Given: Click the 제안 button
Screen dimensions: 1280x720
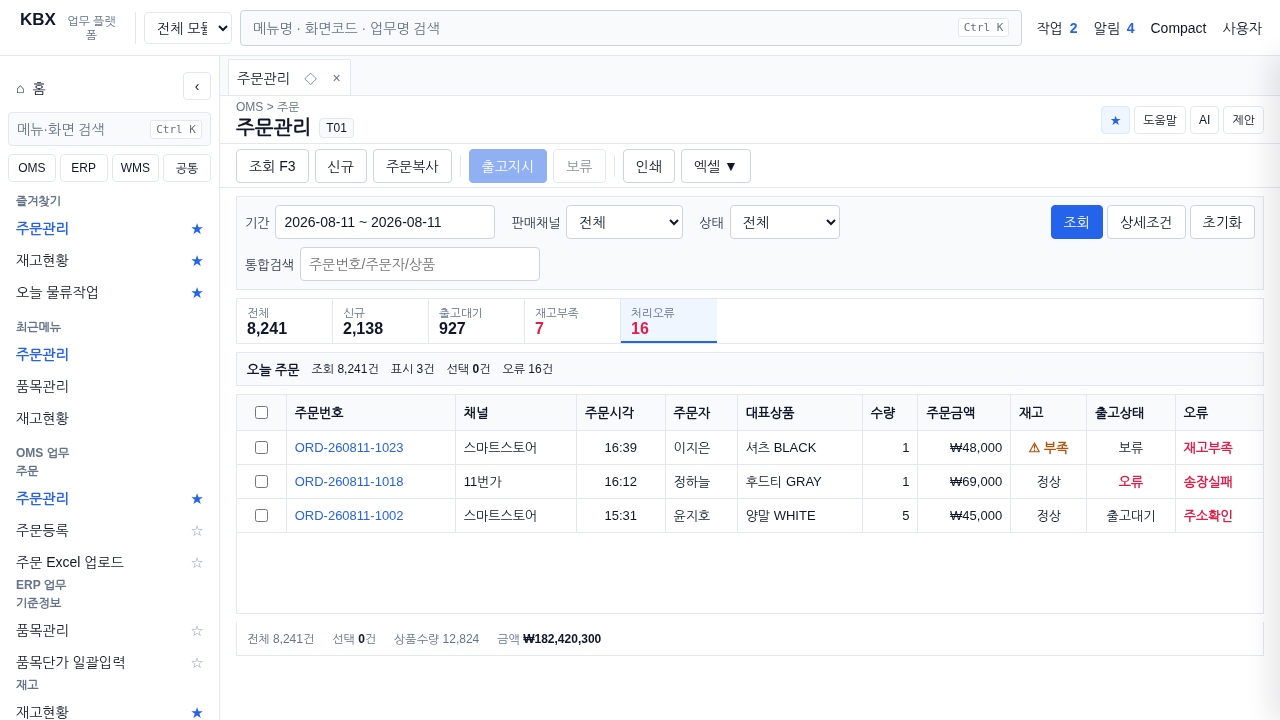Looking at the screenshot, I should (x=1243, y=120).
